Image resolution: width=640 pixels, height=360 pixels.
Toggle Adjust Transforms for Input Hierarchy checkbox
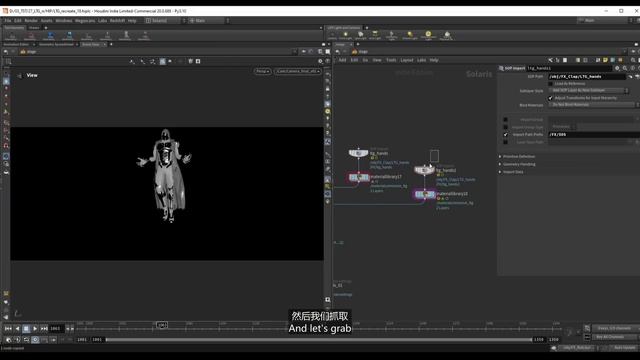550,98
